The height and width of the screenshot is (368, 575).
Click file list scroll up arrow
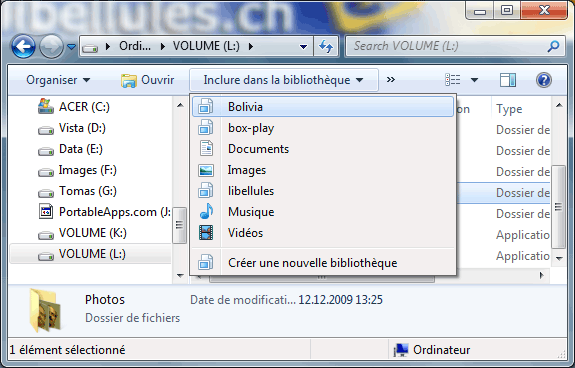tap(559, 106)
